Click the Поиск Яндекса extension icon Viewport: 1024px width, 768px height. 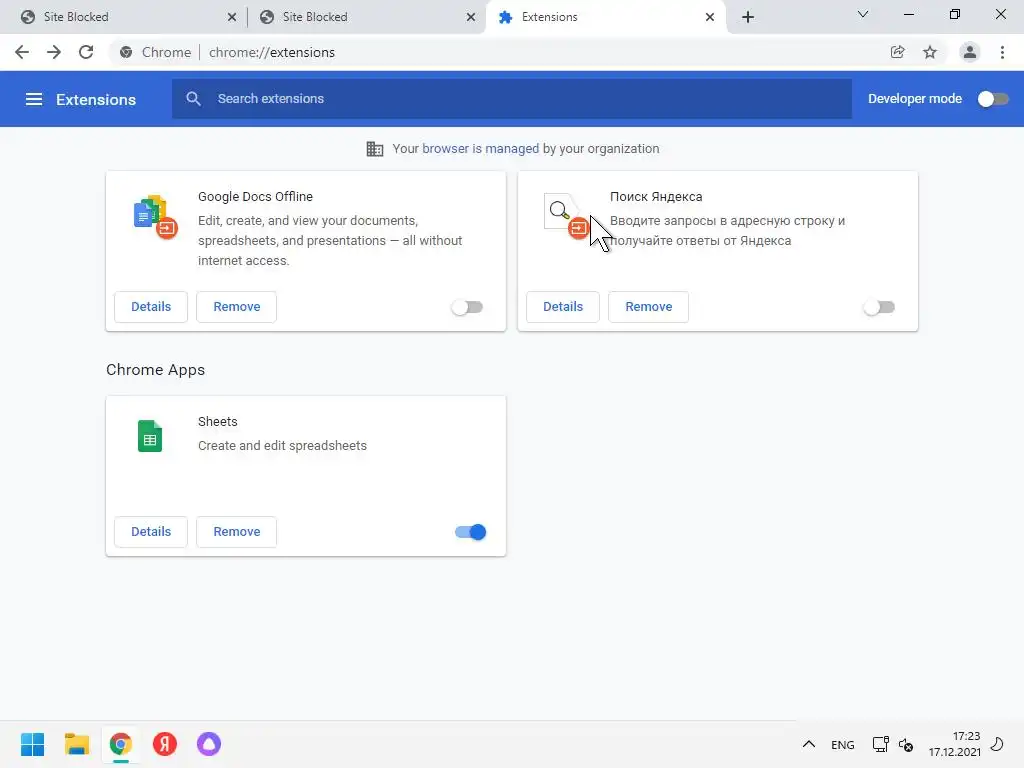pyautogui.click(x=566, y=216)
